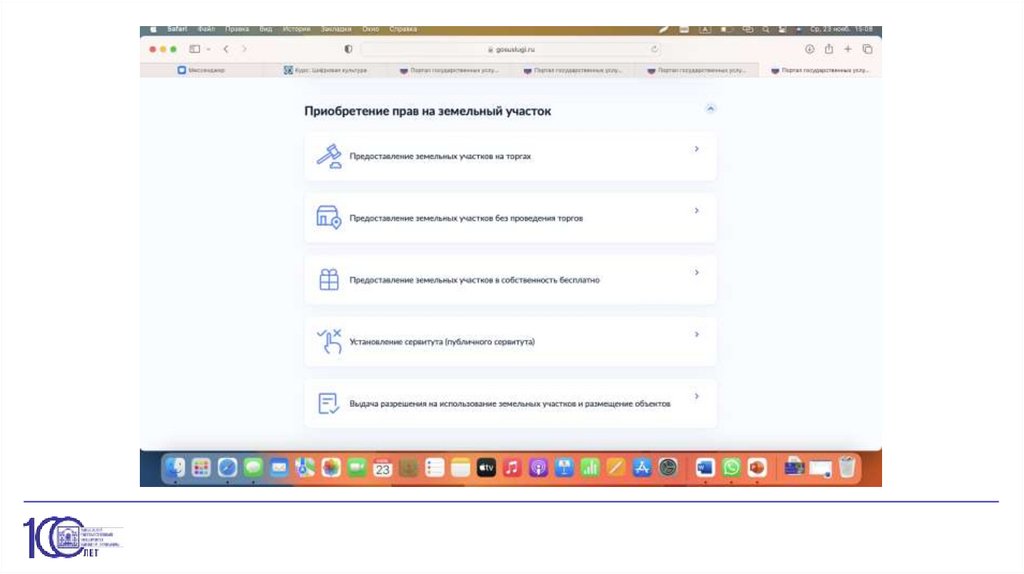The height and width of the screenshot is (574, 1024).
Task: Open Photos app in the dock
Action: 330,468
